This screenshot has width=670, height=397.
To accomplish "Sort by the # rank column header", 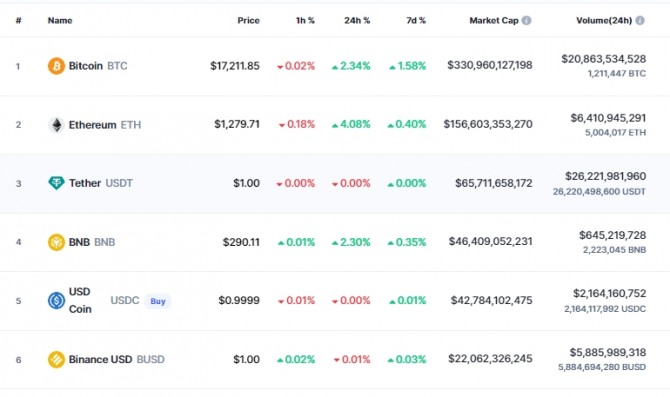I will (18, 21).
